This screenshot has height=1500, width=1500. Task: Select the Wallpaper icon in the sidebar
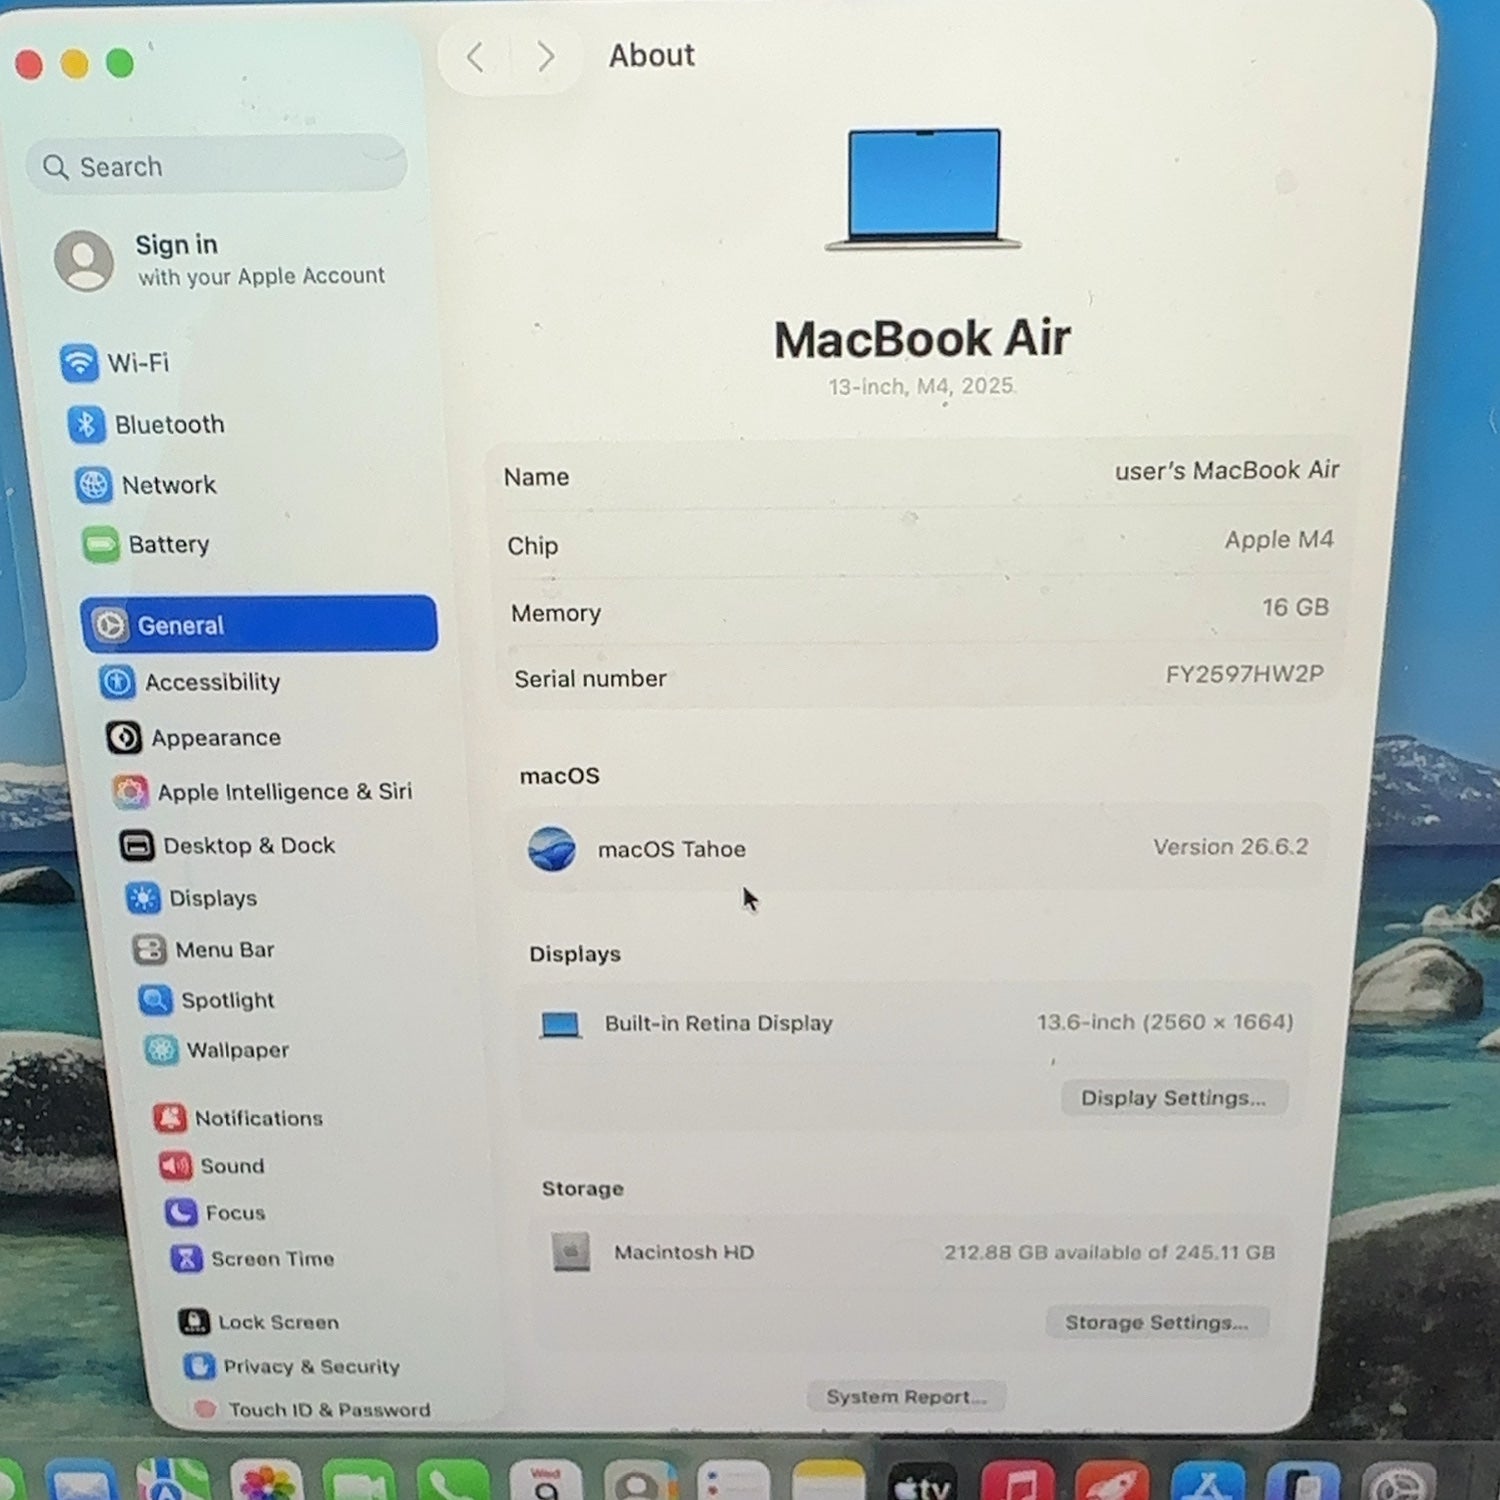click(161, 1050)
